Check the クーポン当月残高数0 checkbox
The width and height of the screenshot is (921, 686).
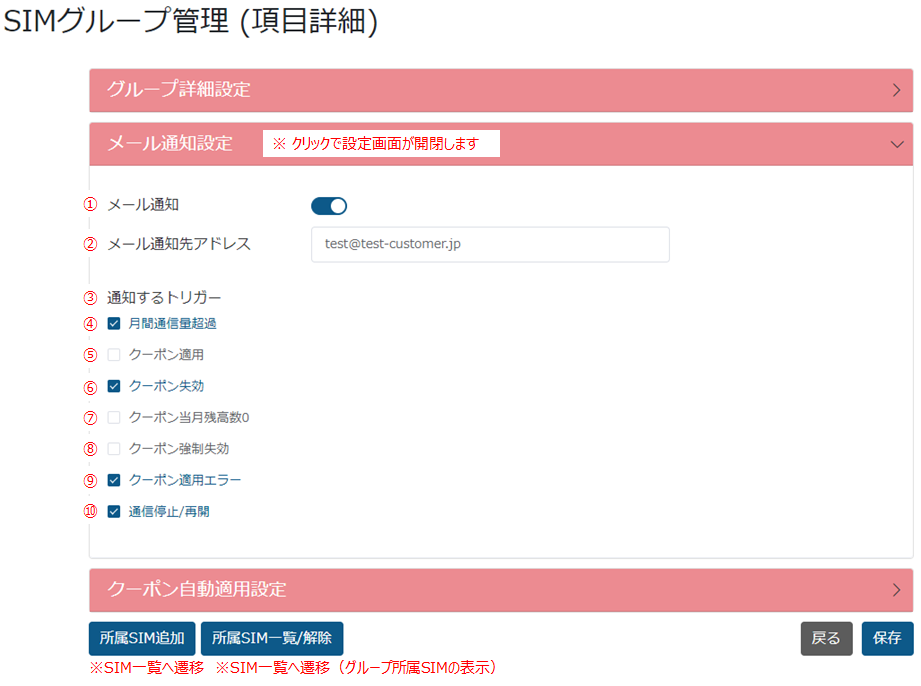(x=114, y=418)
